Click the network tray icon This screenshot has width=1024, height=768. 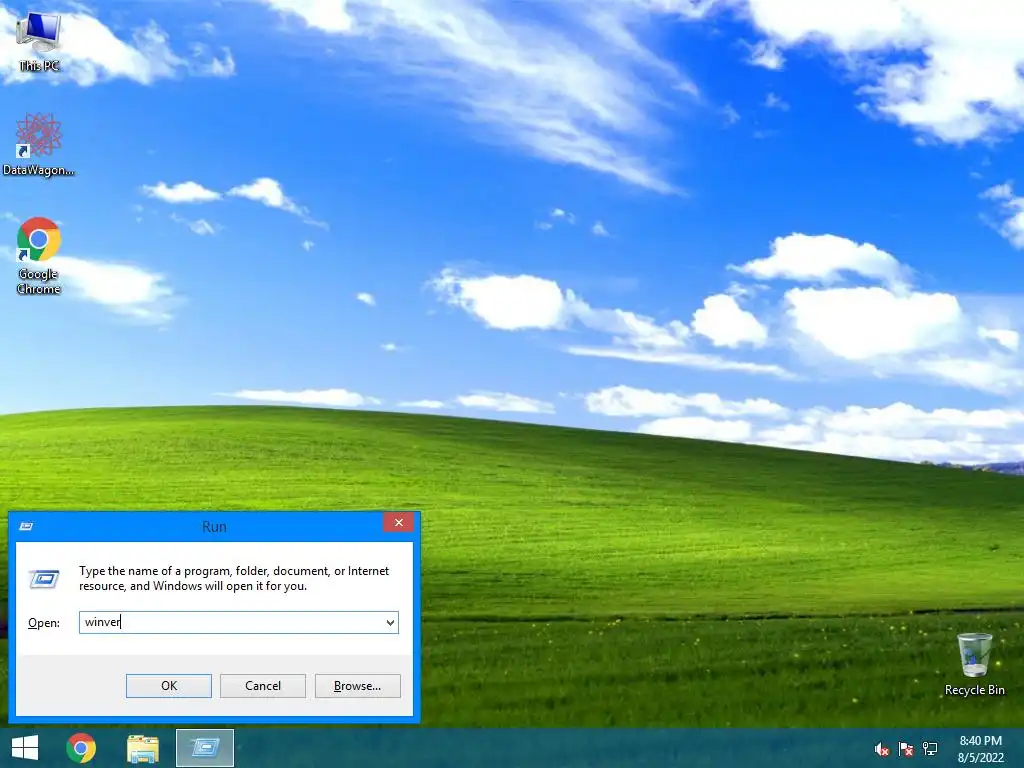(x=930, y=749)
